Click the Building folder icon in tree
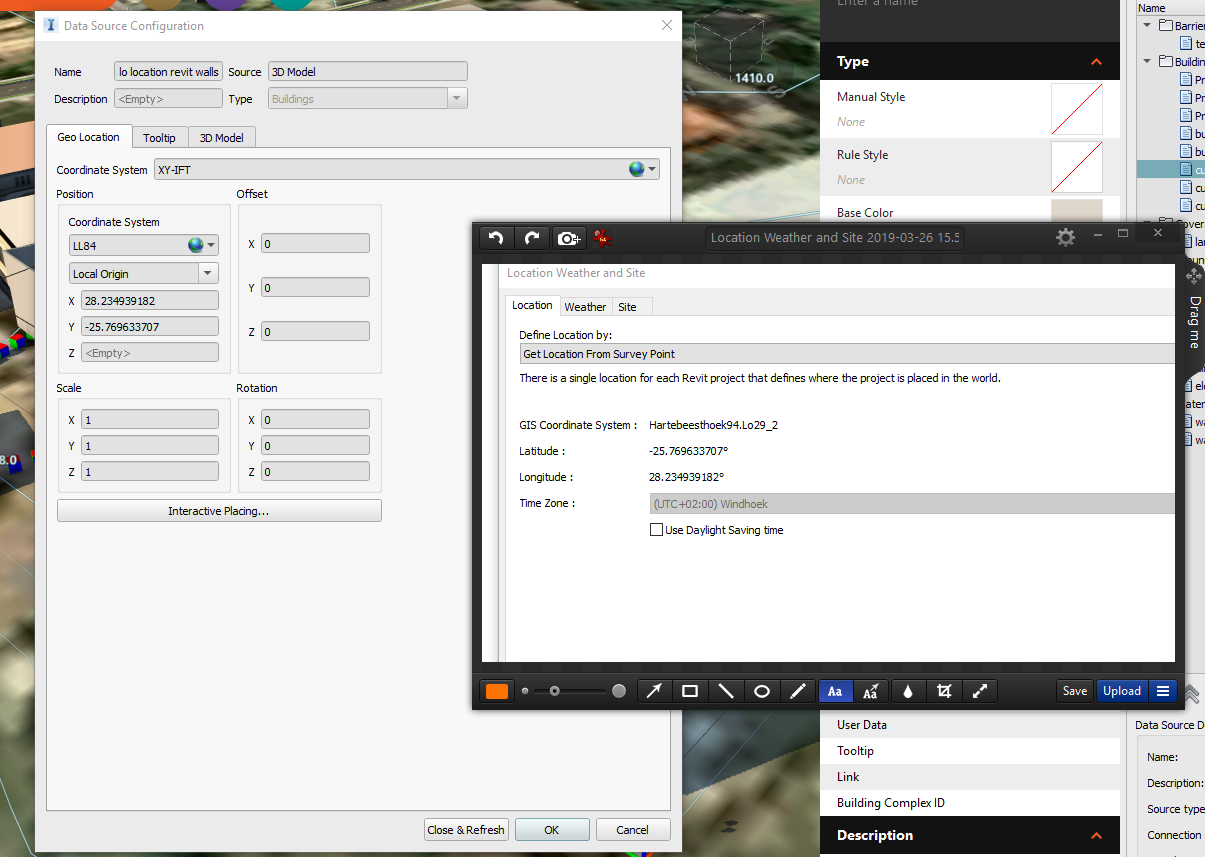1205x857 pixels. click(1165, 62)
